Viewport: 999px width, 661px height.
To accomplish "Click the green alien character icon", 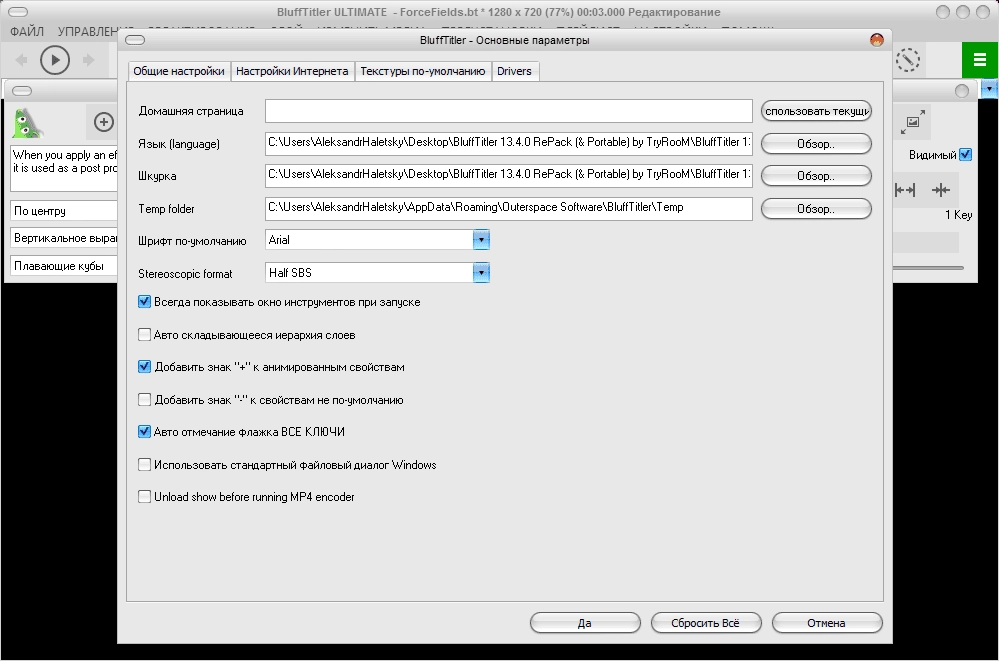I will [x=27, y=122].
